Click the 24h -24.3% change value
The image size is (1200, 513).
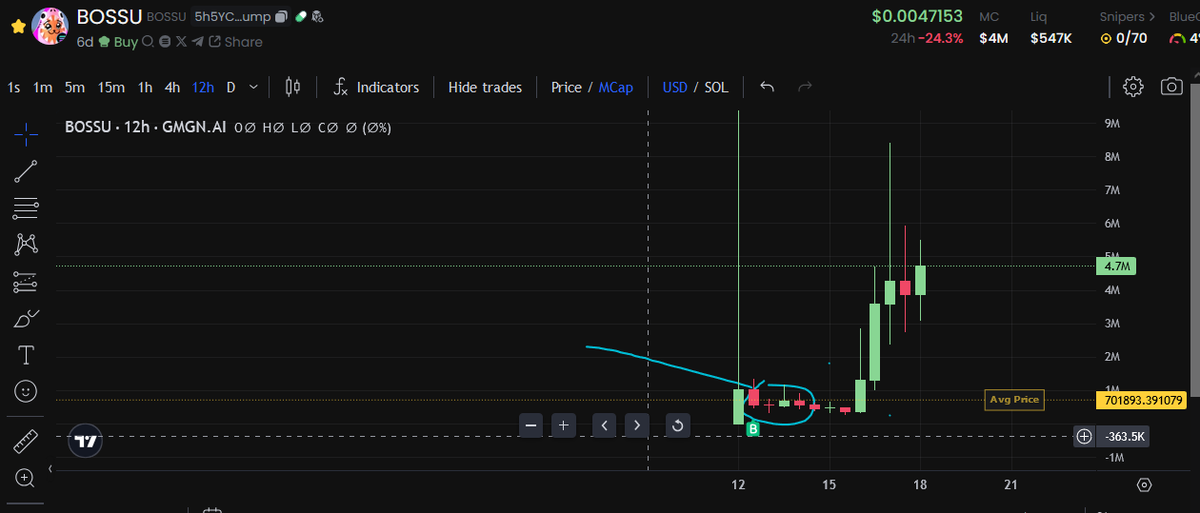[x=926, y=38]
